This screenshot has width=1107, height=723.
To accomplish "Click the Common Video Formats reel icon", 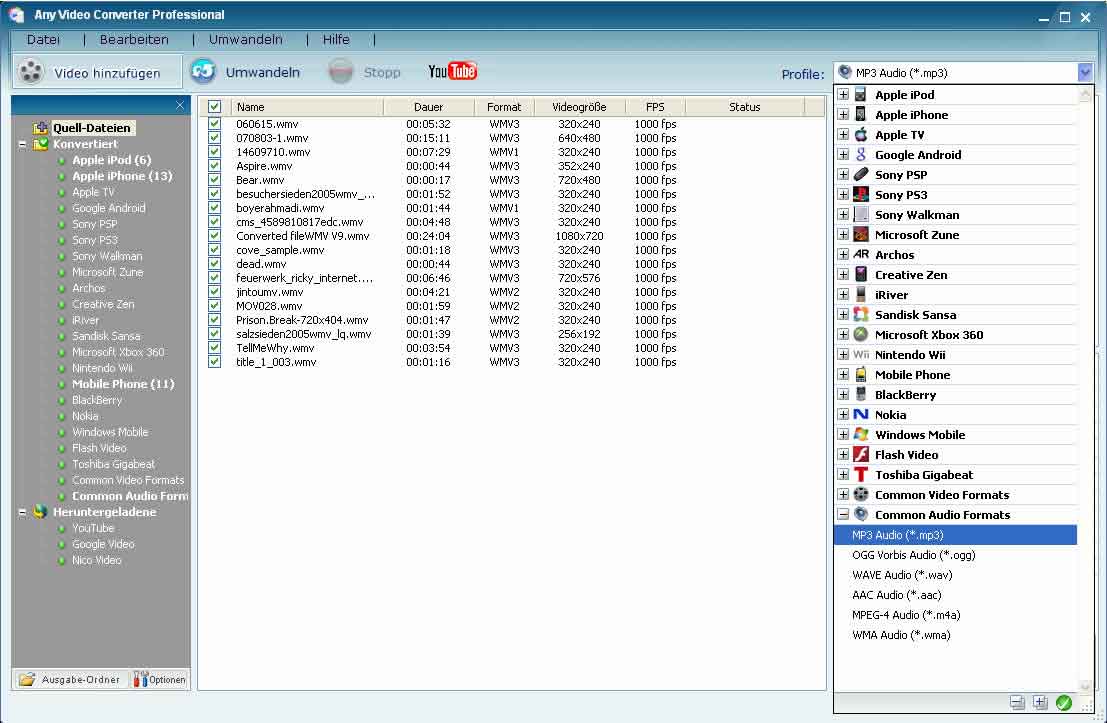I will [861, 494].
